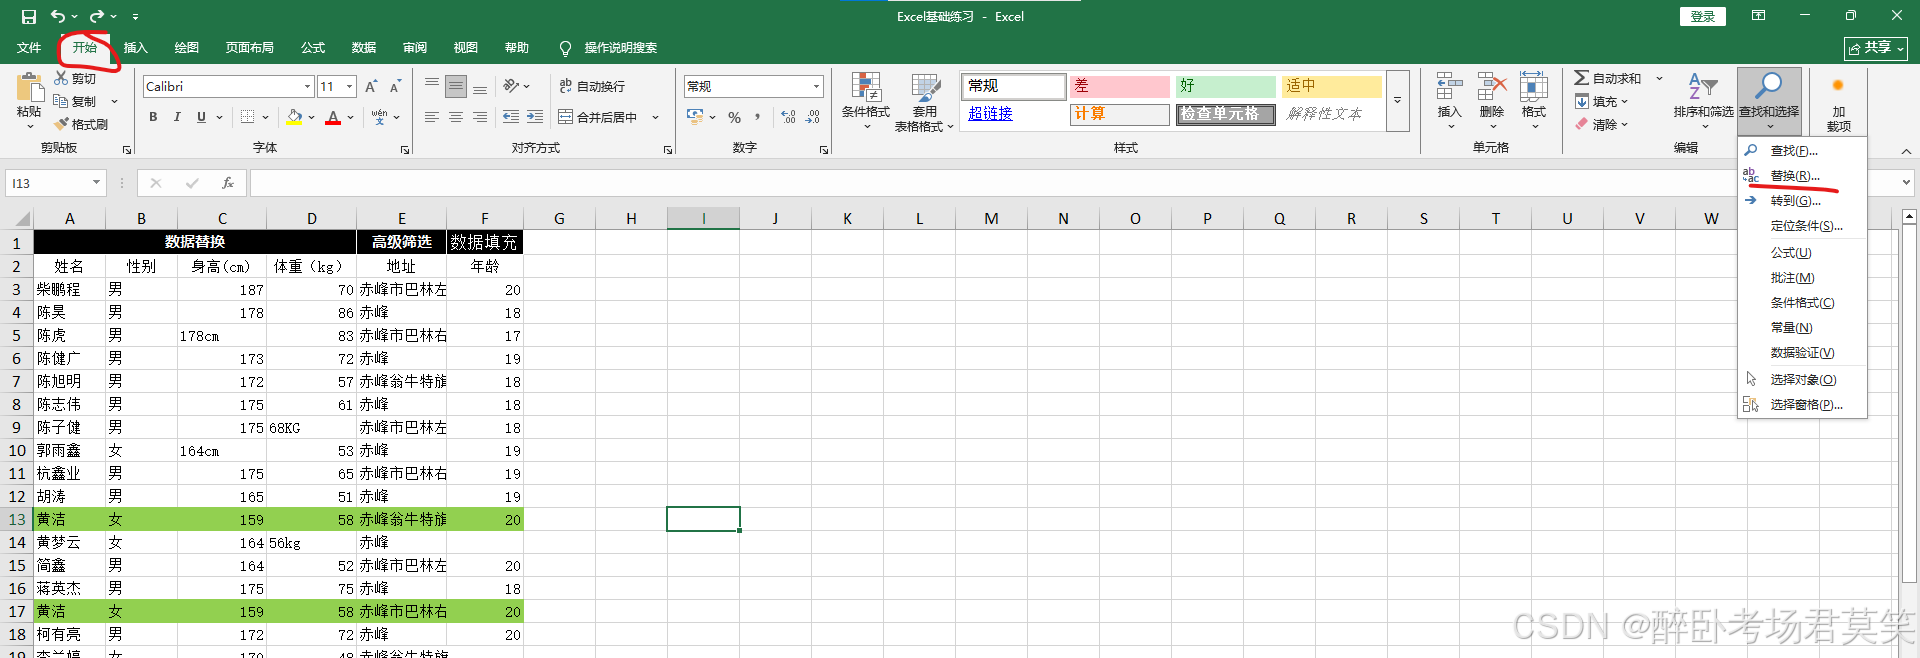Toggle align left horizontally

pos(432,117)
